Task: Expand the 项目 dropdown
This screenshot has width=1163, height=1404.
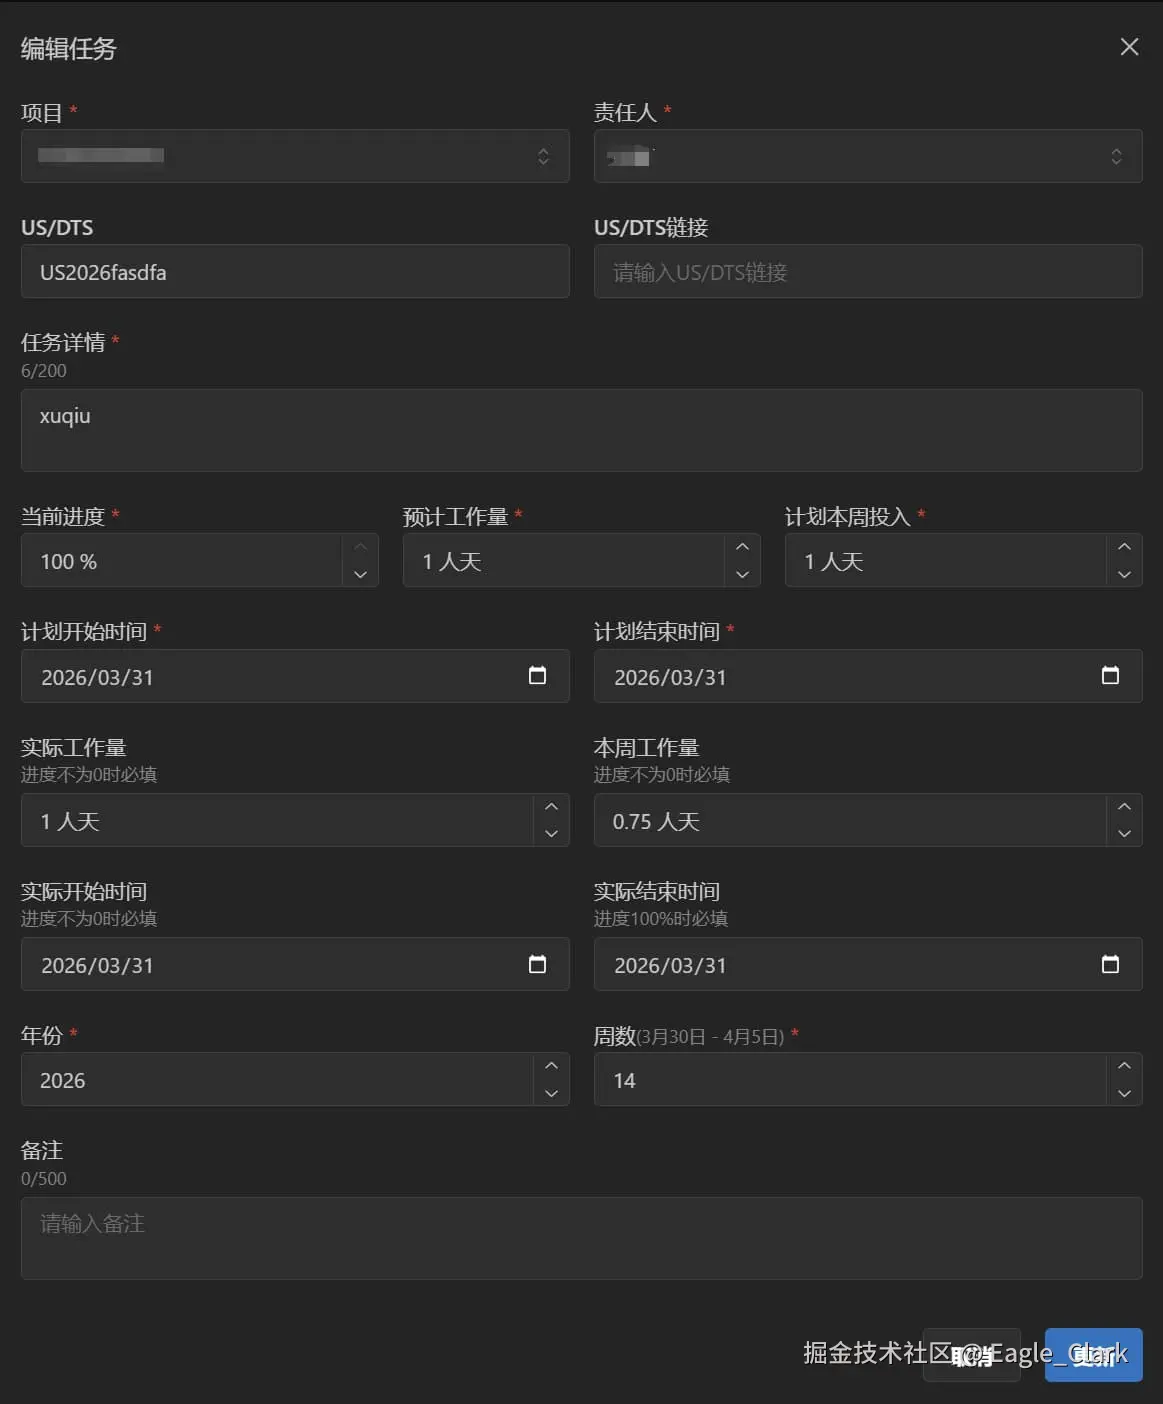Action: (295, 156)
